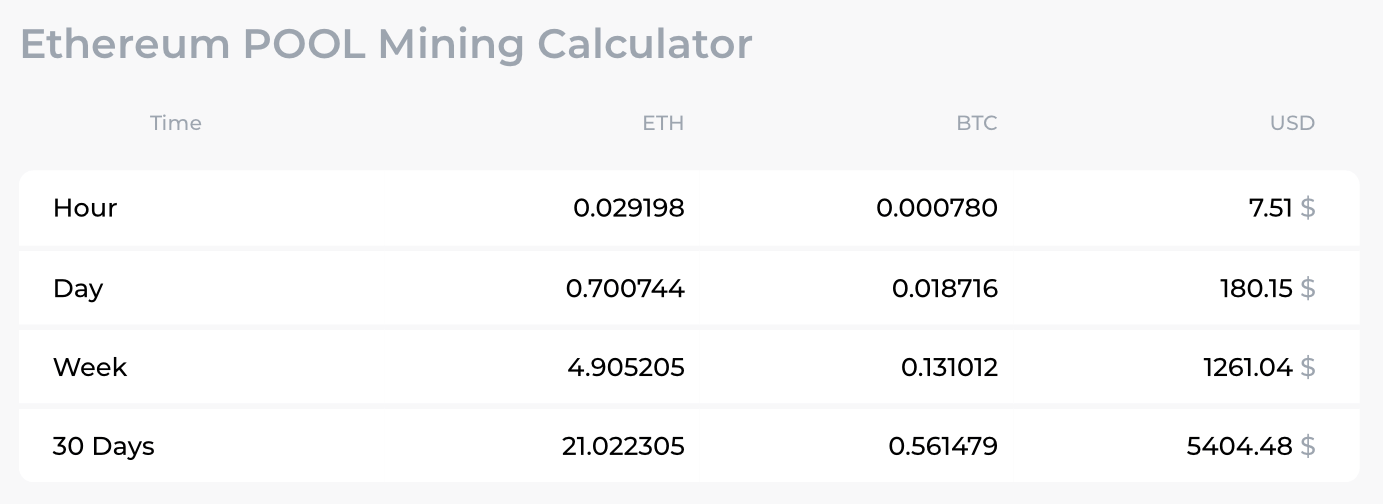Click the 30 Days BTC value 0.561479
Image resolution: width=1383 pixels, height=504 pixels.
coord(943,446)
